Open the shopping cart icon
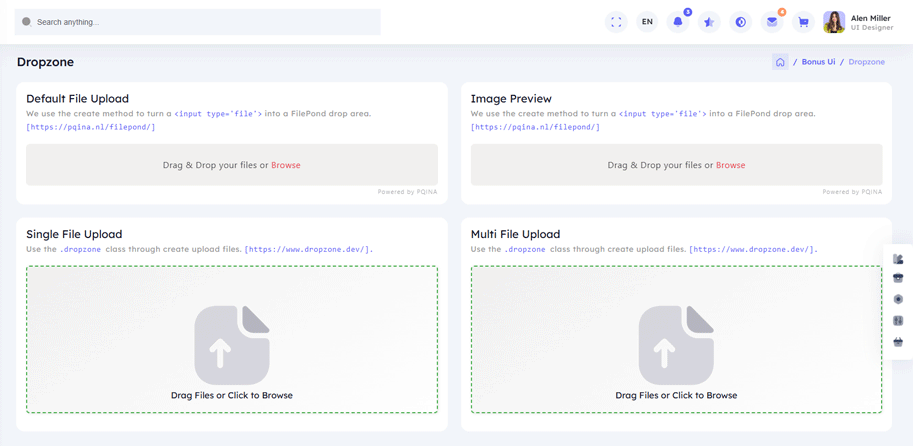Image resolution: width=913 pixels, height=446 pixels. pos(803,22)
